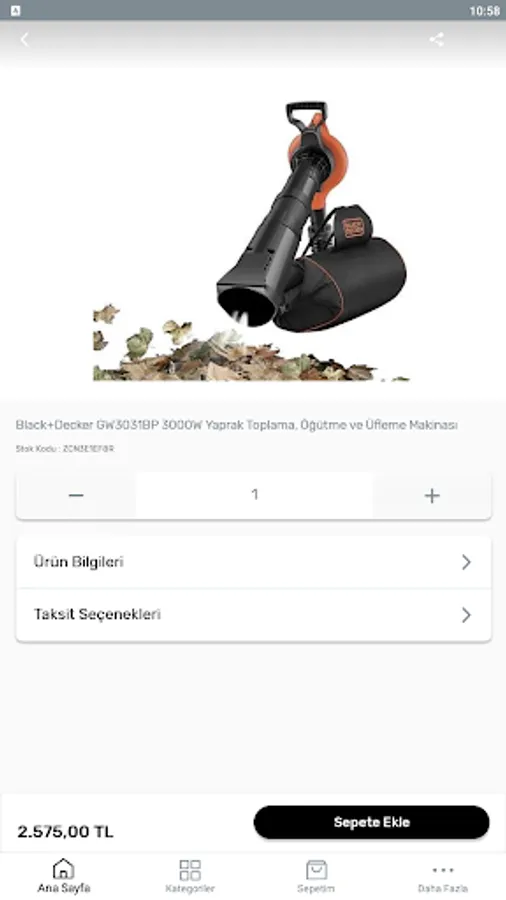Open the Ürün Bilgileri section
The image size is (506, 900).
pyautogui.click(x=254, y=562)
